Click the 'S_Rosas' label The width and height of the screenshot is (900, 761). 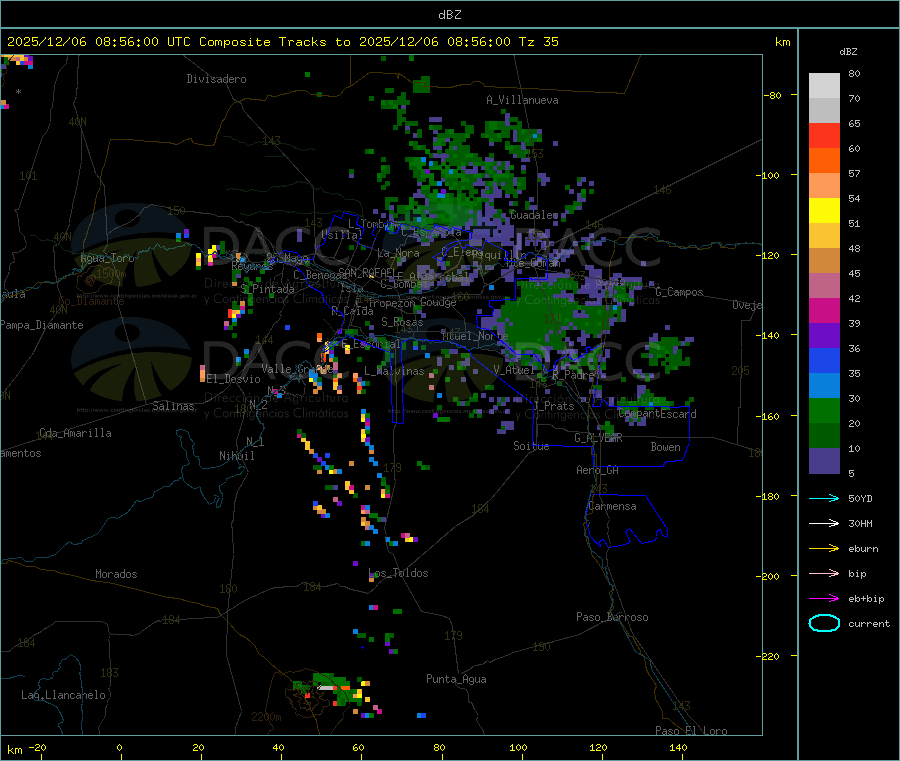[x=402, y=322]
